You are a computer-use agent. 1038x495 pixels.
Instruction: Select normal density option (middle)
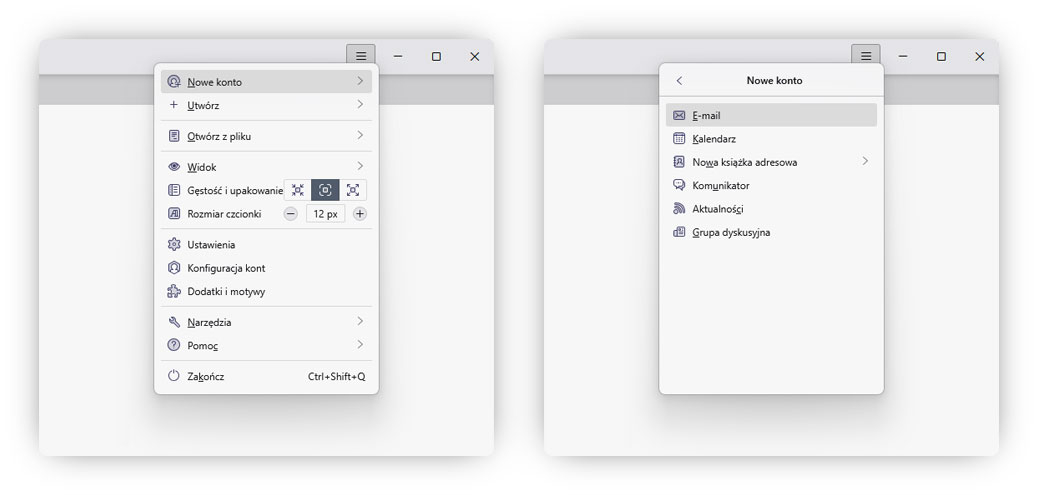tap(325, 190)
